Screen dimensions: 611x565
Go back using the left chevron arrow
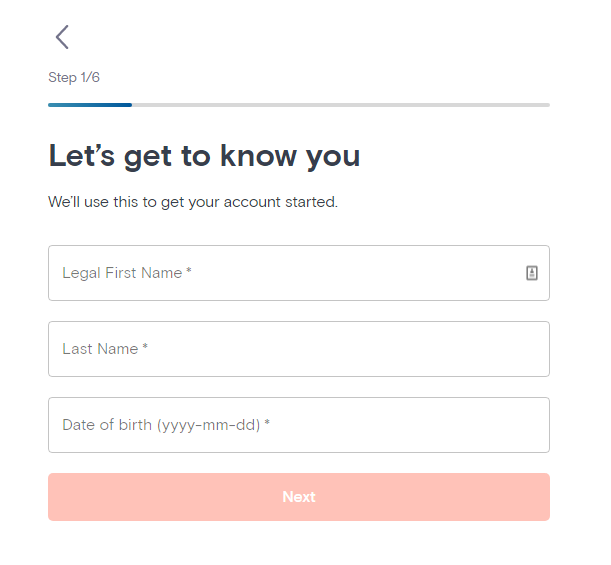pos(62,37)
